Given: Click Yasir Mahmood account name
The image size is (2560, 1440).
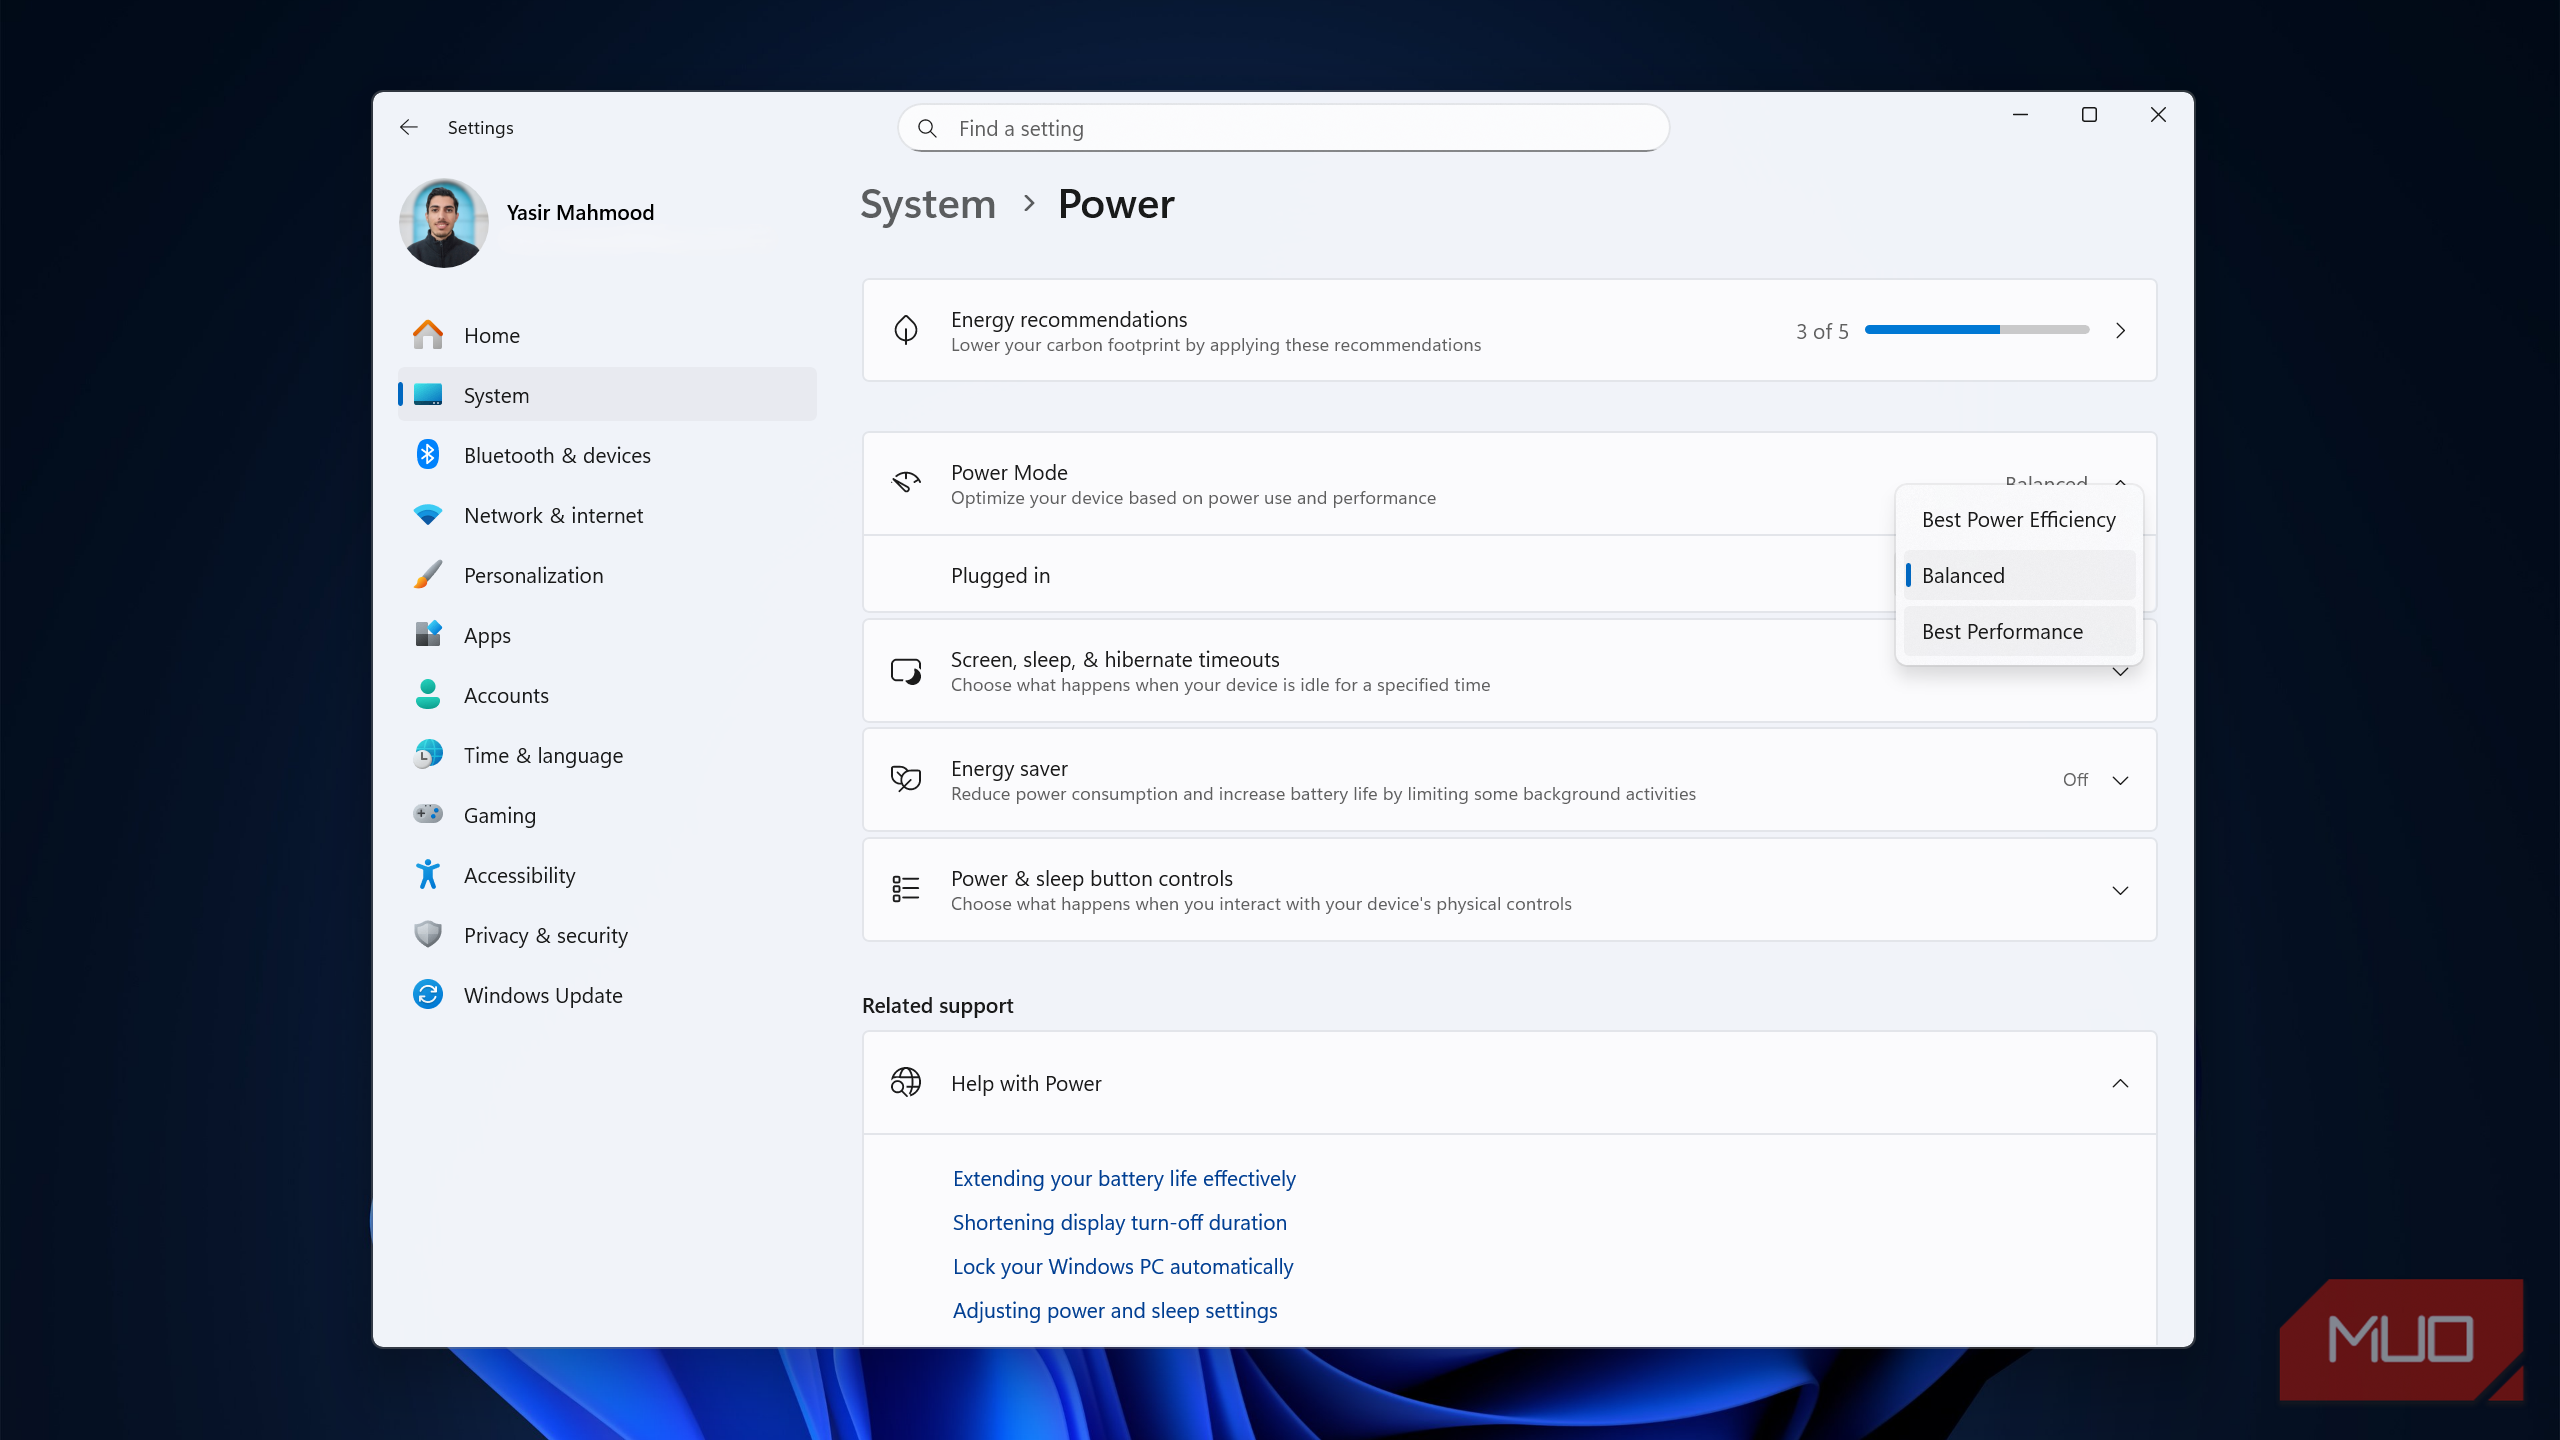Looking at the screenshot, I should coord(580,212).
